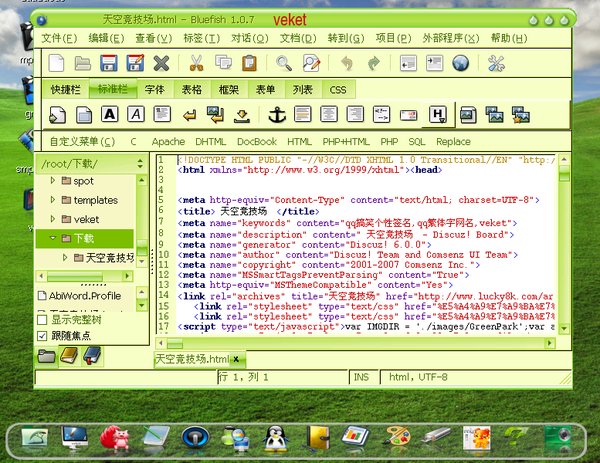Click the Bold 'A' formatting icon
This screenshot has width=600, height=463.
(109, 115)
